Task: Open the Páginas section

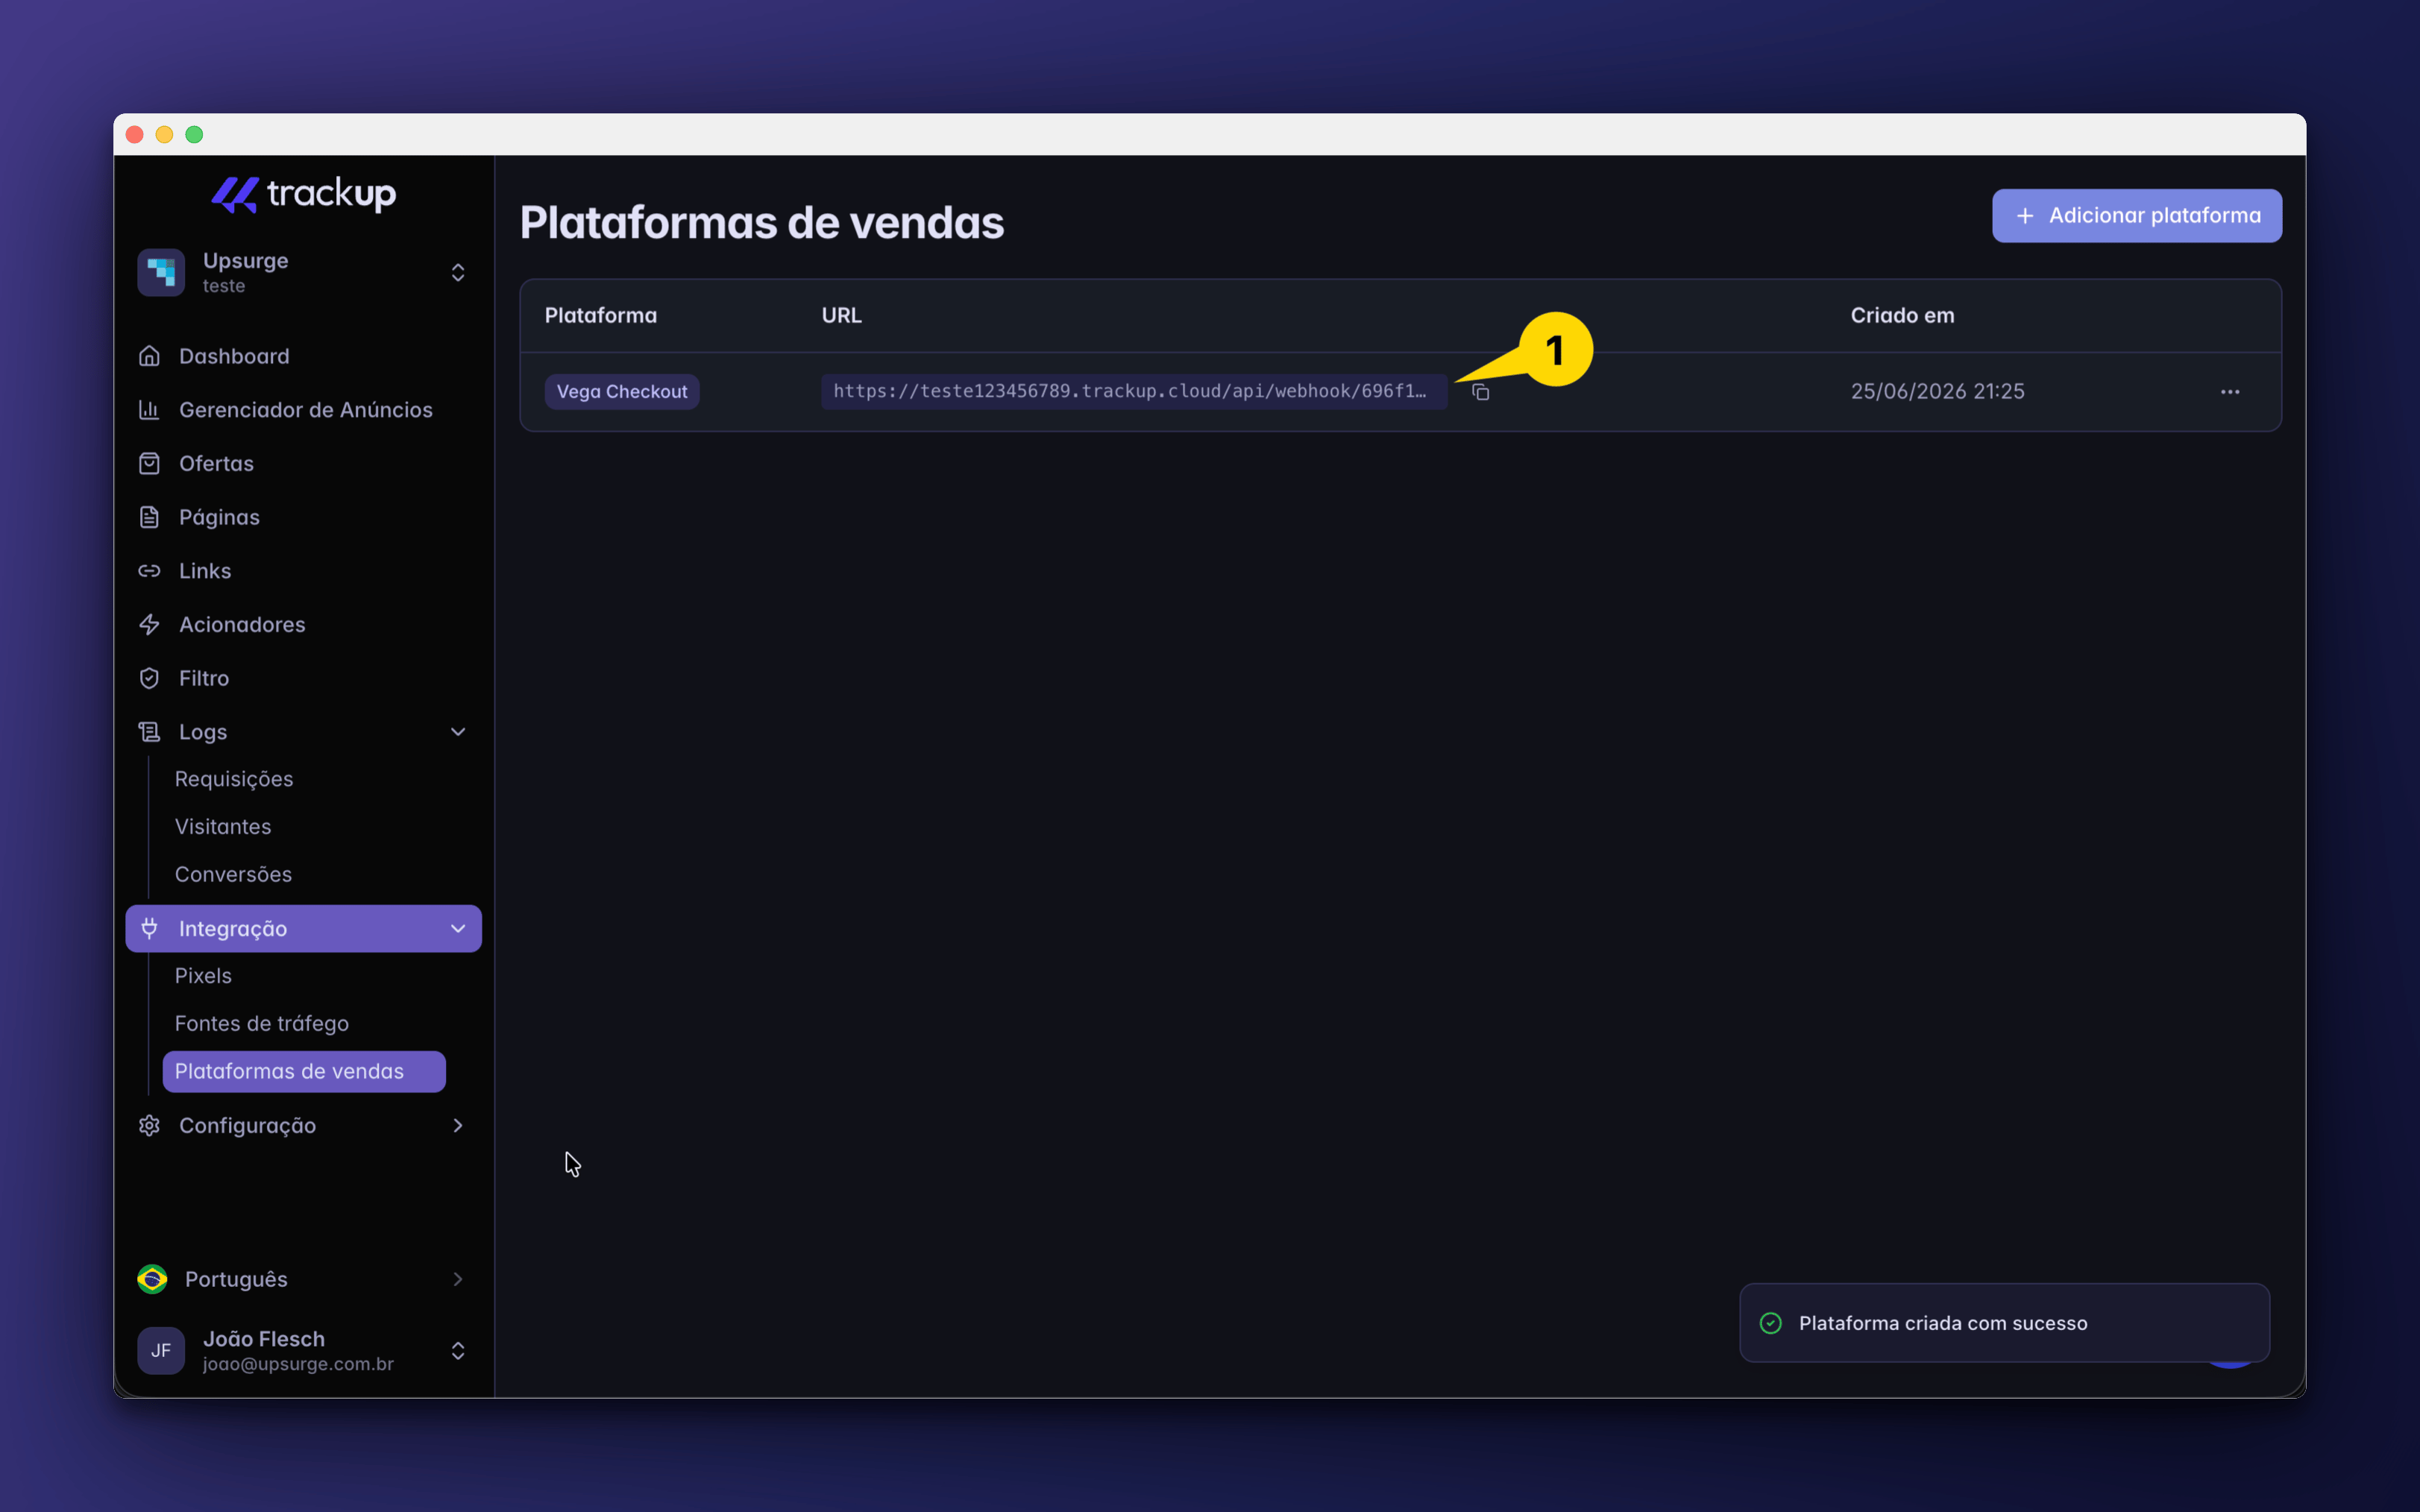Action: tap(303, 517)
